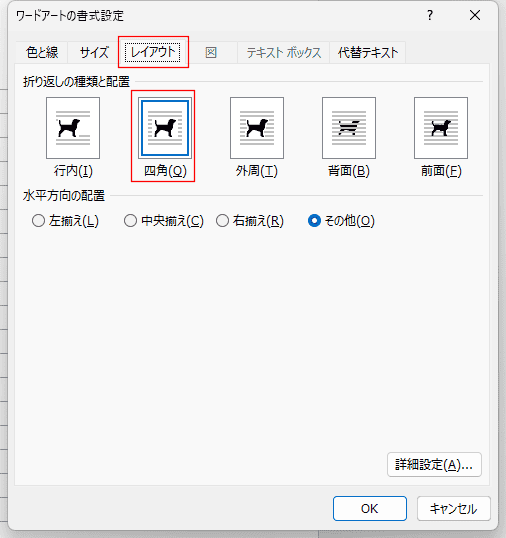
Task: Click the テキスト ボックス tab
Action: 284,52
